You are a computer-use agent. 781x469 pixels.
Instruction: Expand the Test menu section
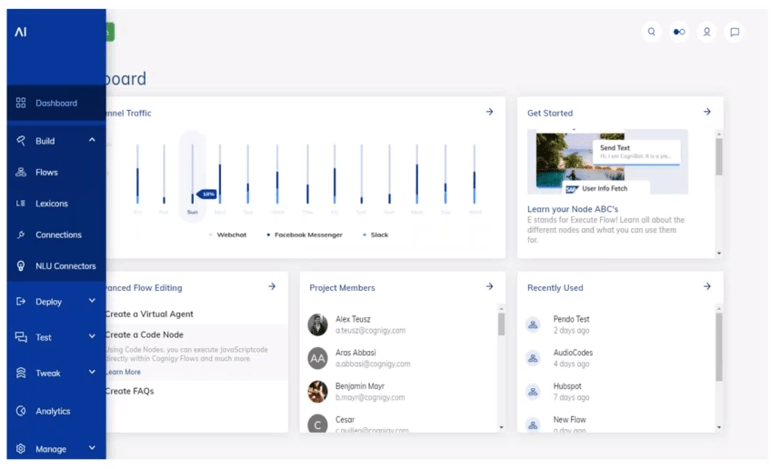click(x=92, y=337)
